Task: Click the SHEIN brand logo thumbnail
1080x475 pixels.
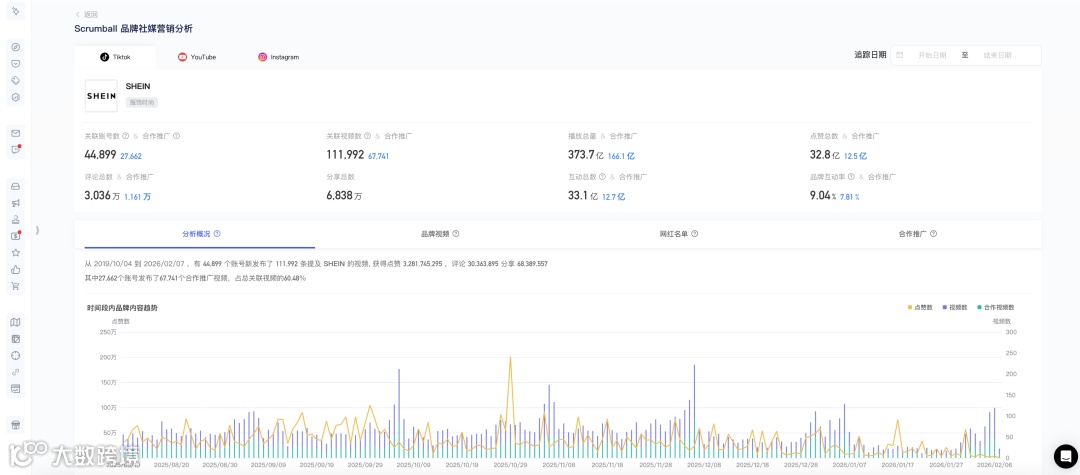Action: click(x=101, y=96)
